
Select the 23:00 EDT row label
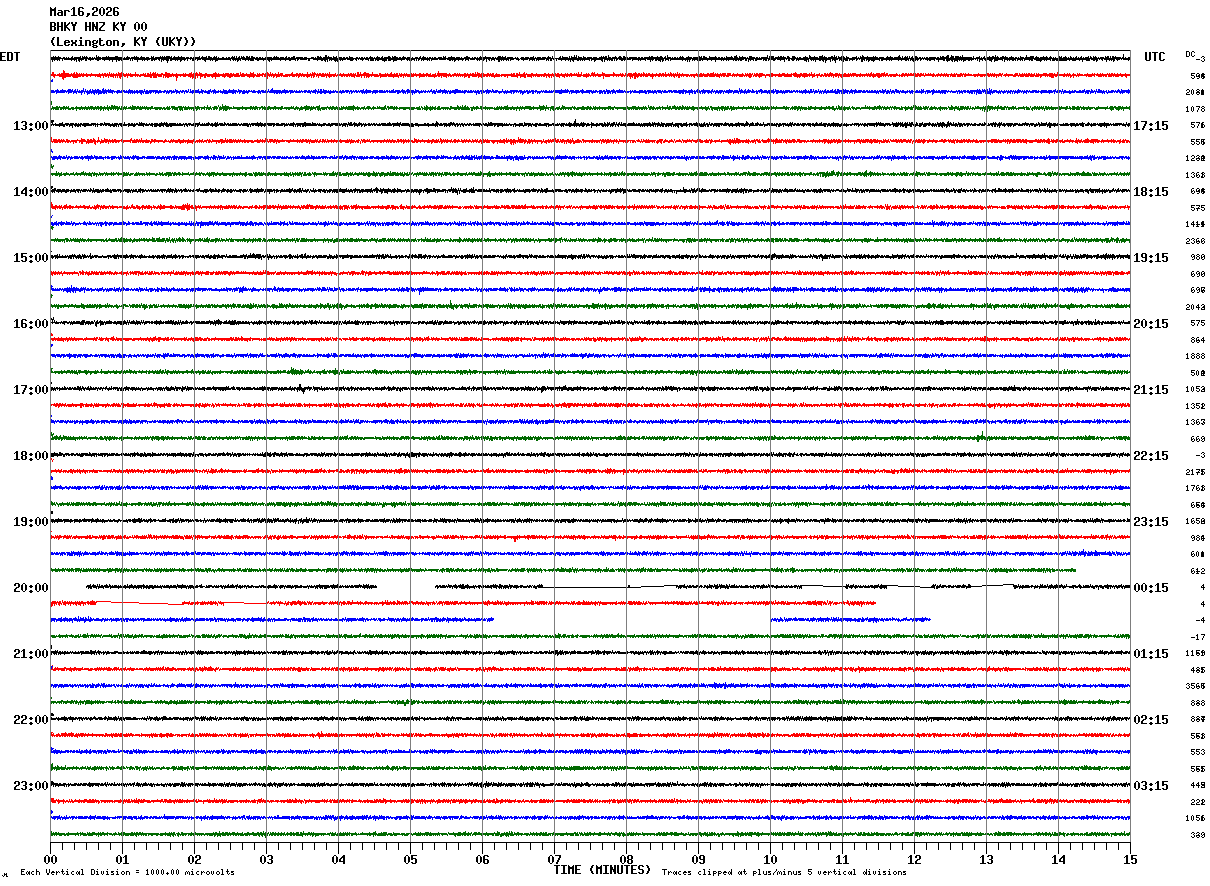[x=31, y=786]
